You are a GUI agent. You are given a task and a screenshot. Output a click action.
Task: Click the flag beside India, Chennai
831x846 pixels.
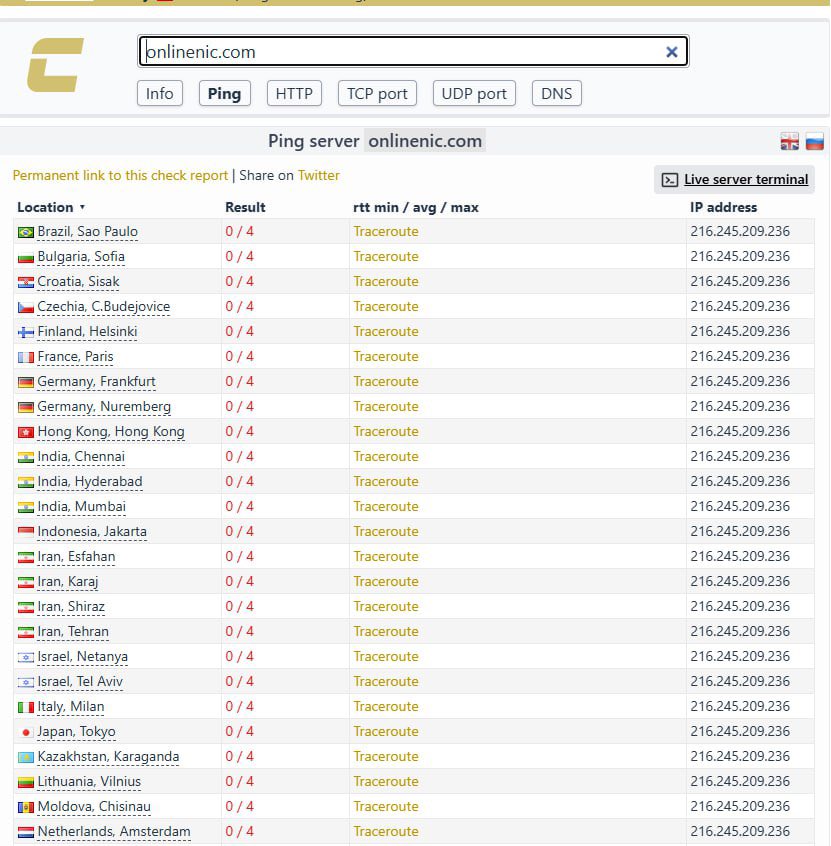tap(26, 458)
